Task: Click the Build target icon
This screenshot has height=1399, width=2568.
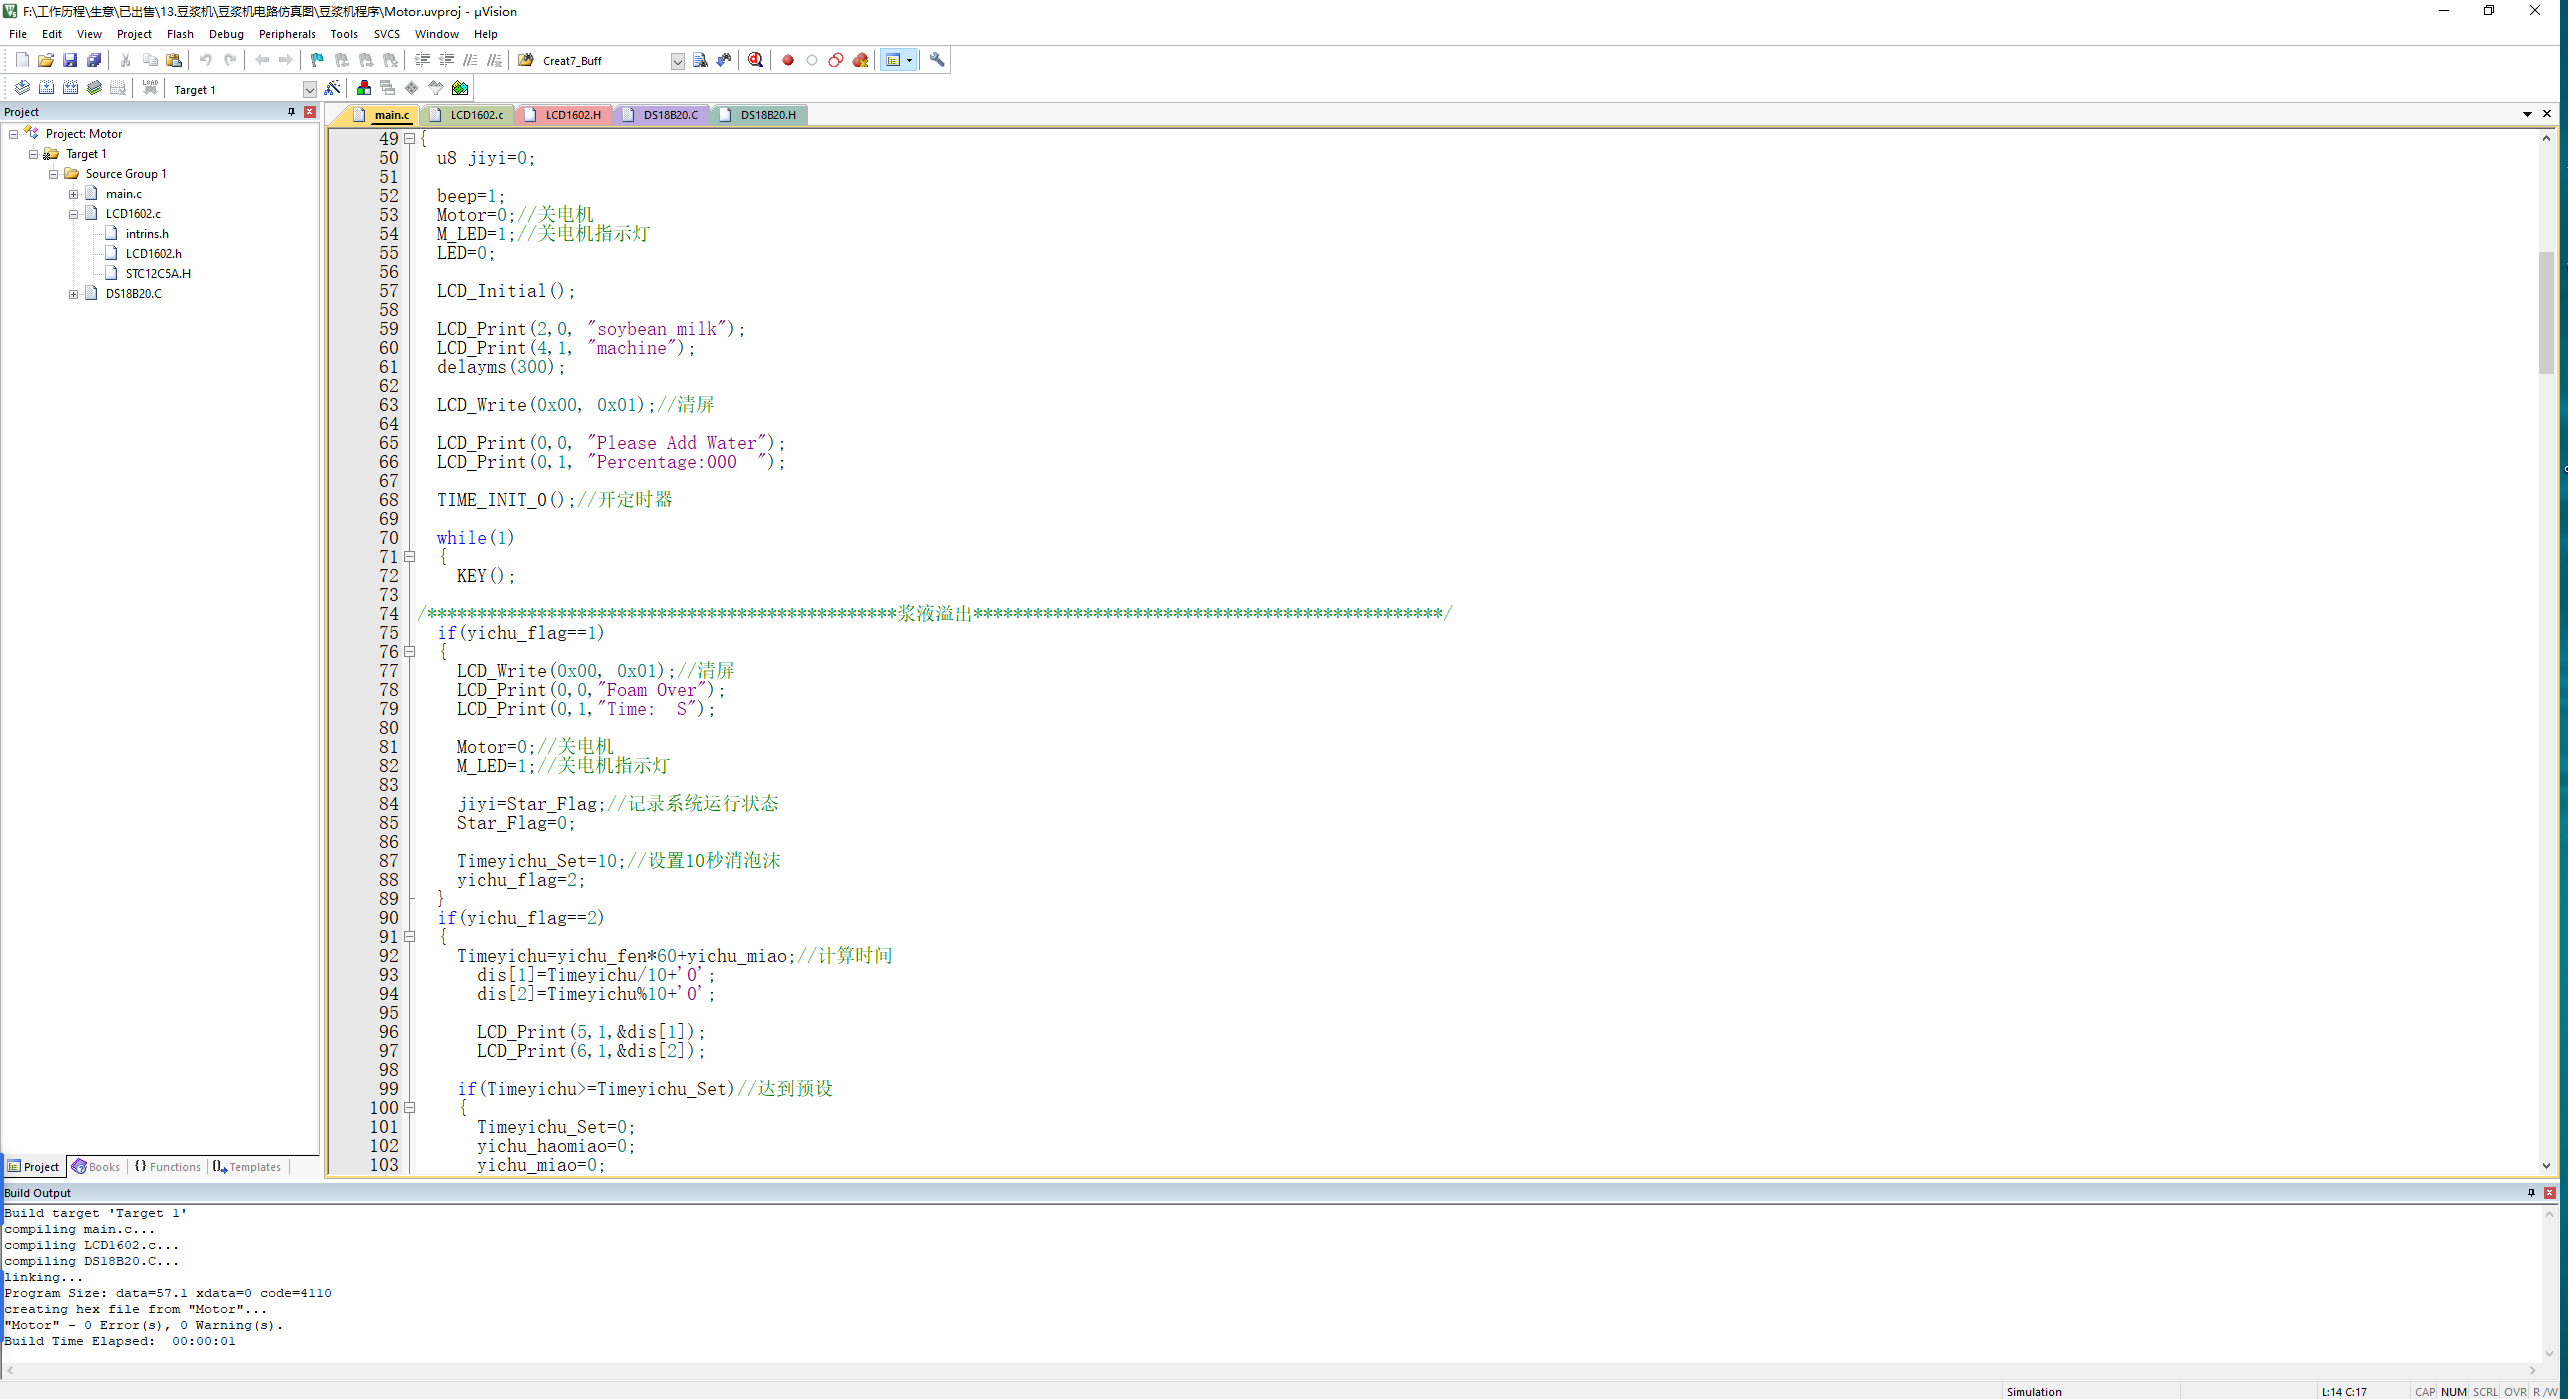Action: (46, 88)
